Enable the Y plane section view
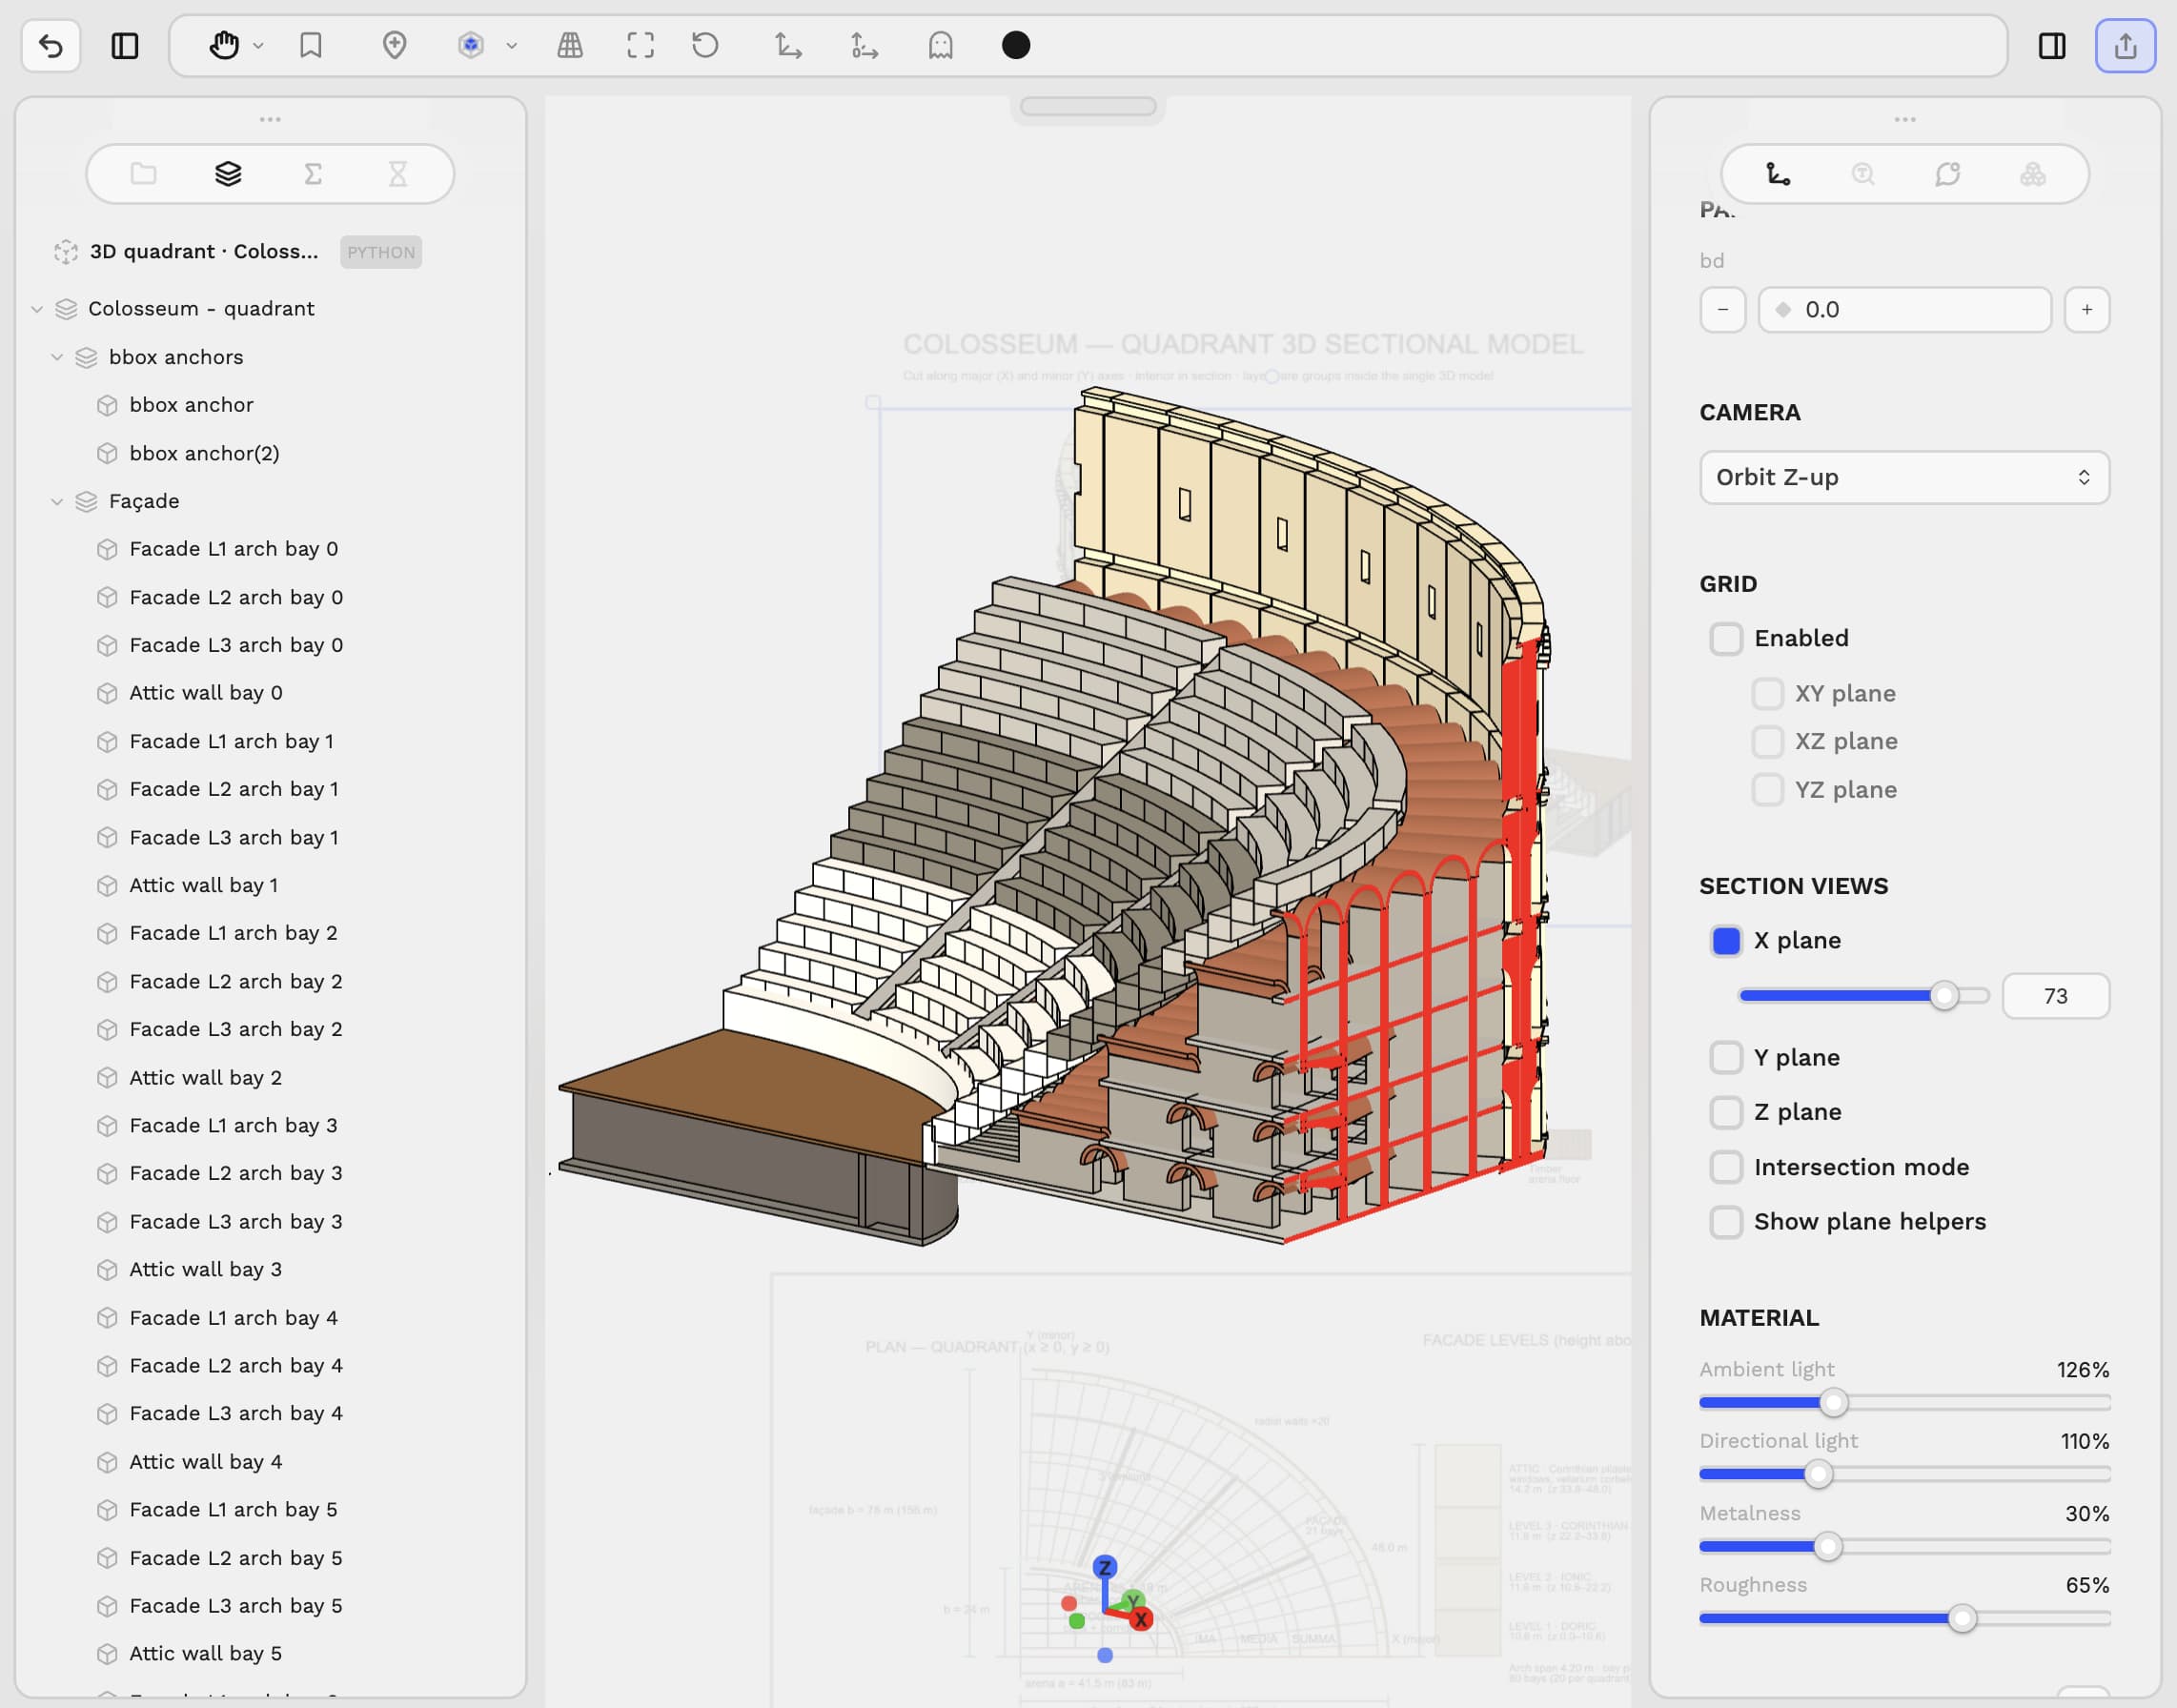Viewport: 2177px width, 1708px height. (x=1726, y=1058)
